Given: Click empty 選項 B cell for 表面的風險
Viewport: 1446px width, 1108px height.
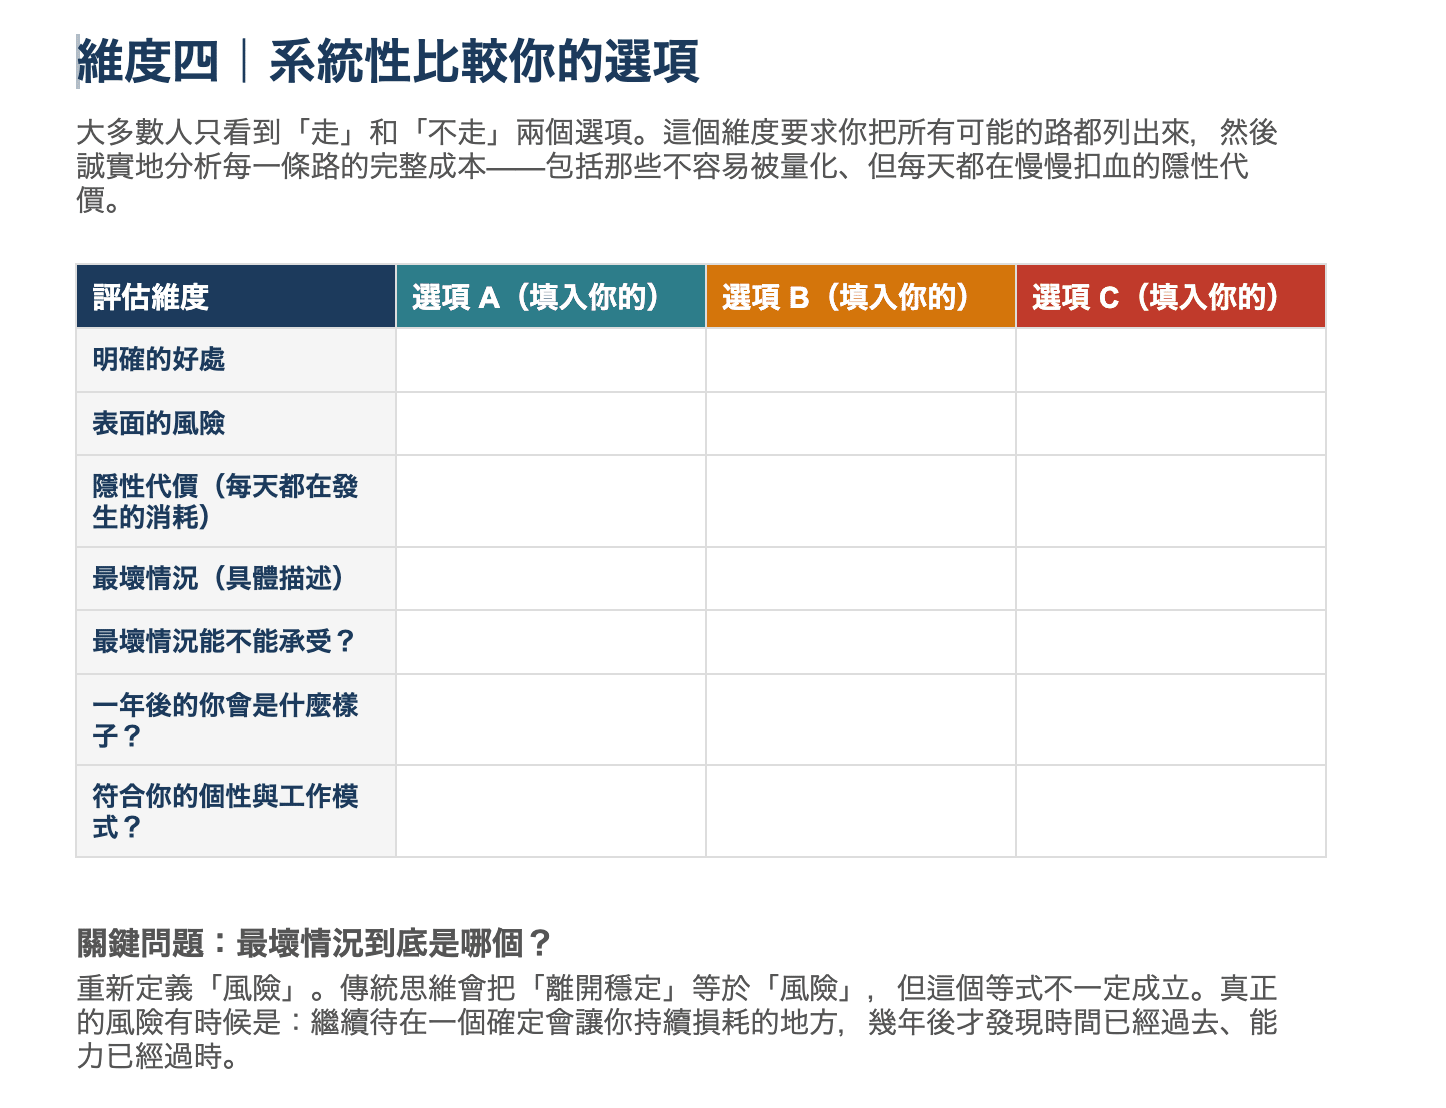Looking at the screenshot, I should pos(860,424).
